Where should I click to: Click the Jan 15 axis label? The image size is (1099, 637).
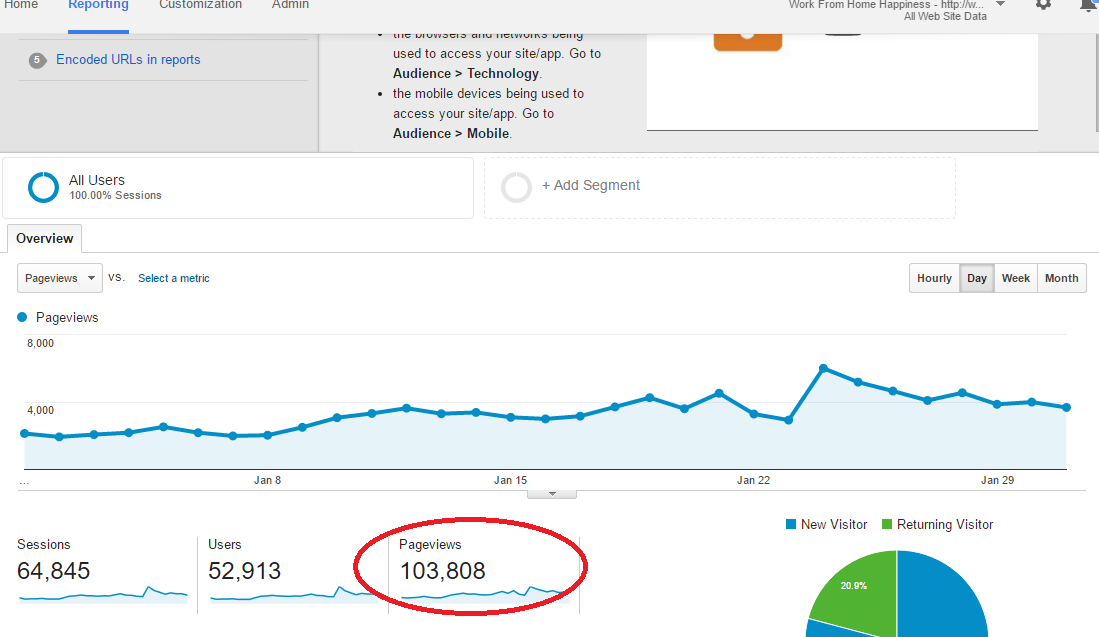pos(510,480)
